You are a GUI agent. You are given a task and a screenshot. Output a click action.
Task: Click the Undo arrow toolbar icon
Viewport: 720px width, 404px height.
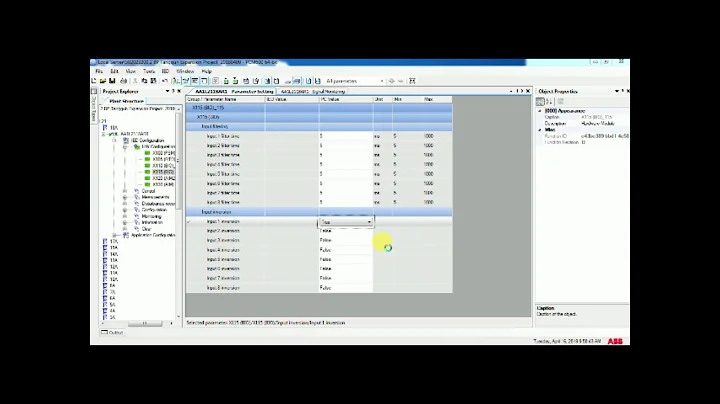coord(164,81)
